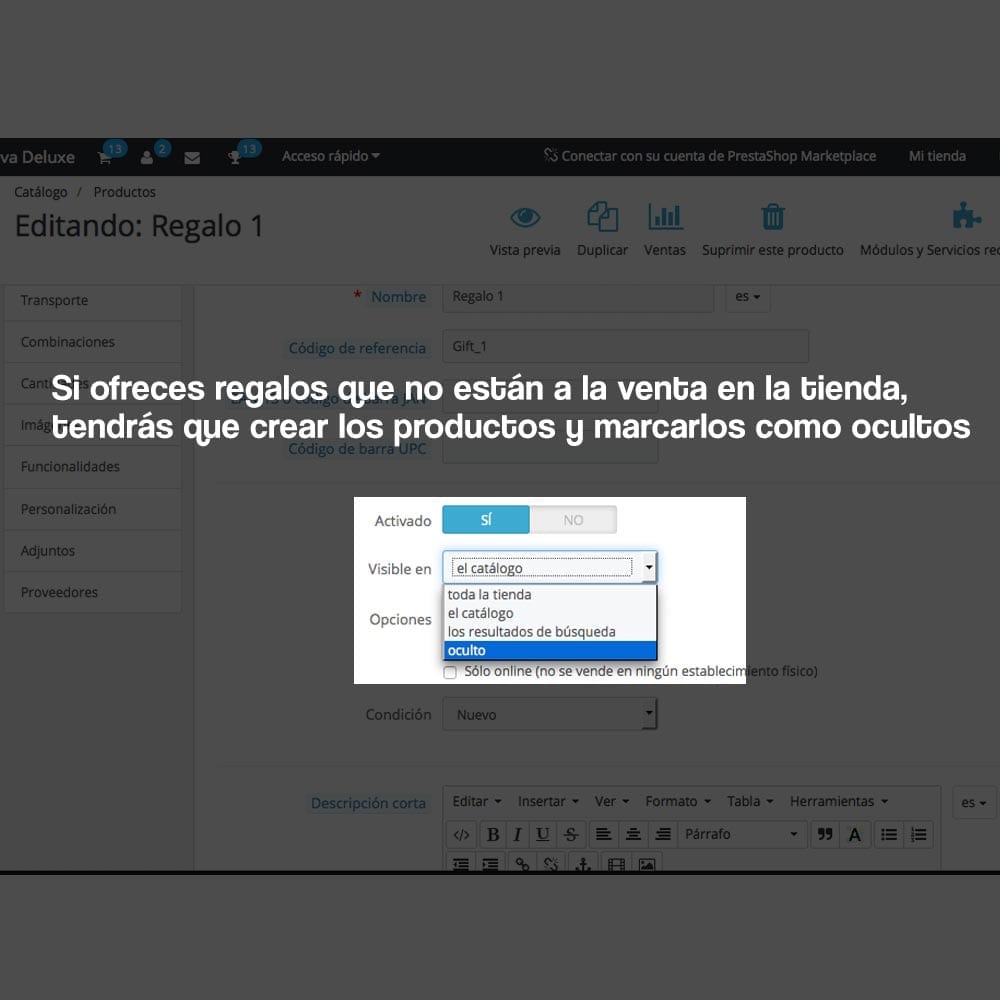
Task: Apply underline formatting in editor
Action: (543, 834)
